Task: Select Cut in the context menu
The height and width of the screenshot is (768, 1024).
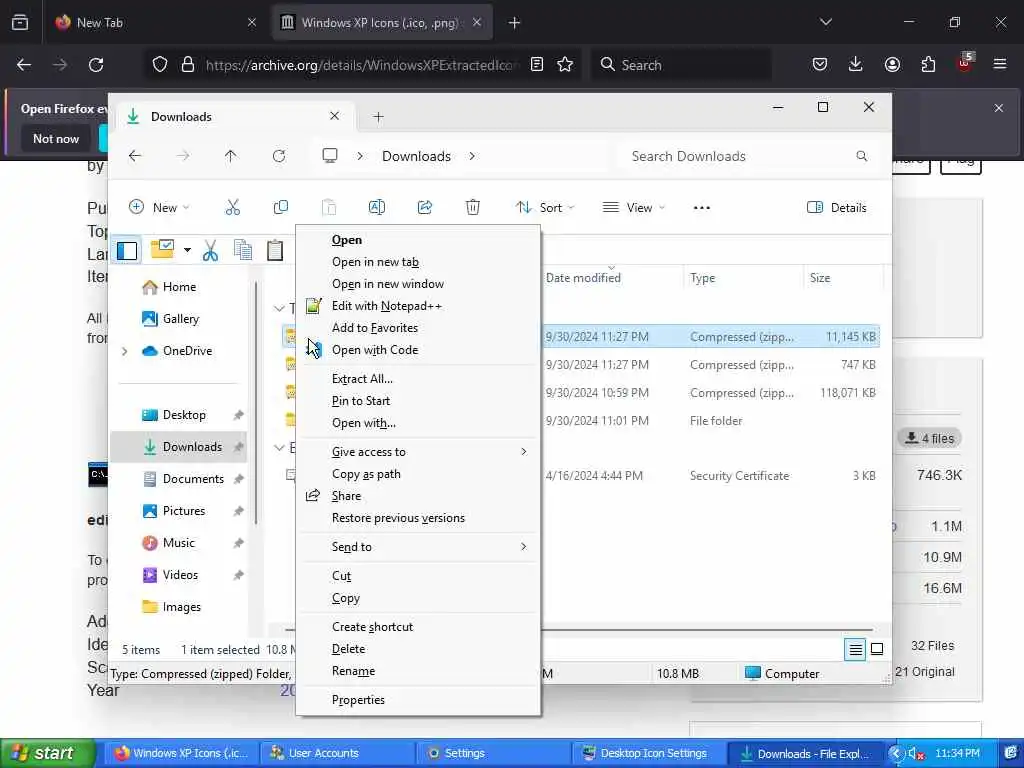Action: (x=418, y=576)
